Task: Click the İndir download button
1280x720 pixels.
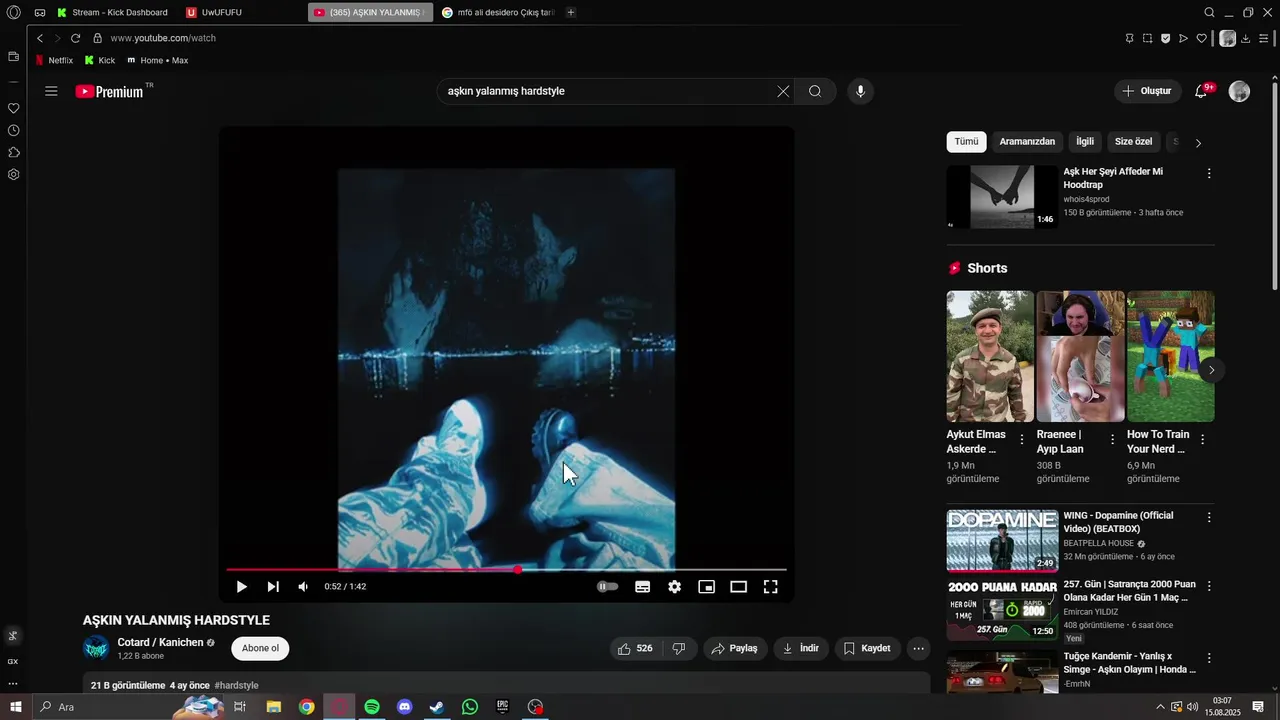Action: (x=801, y=649)
